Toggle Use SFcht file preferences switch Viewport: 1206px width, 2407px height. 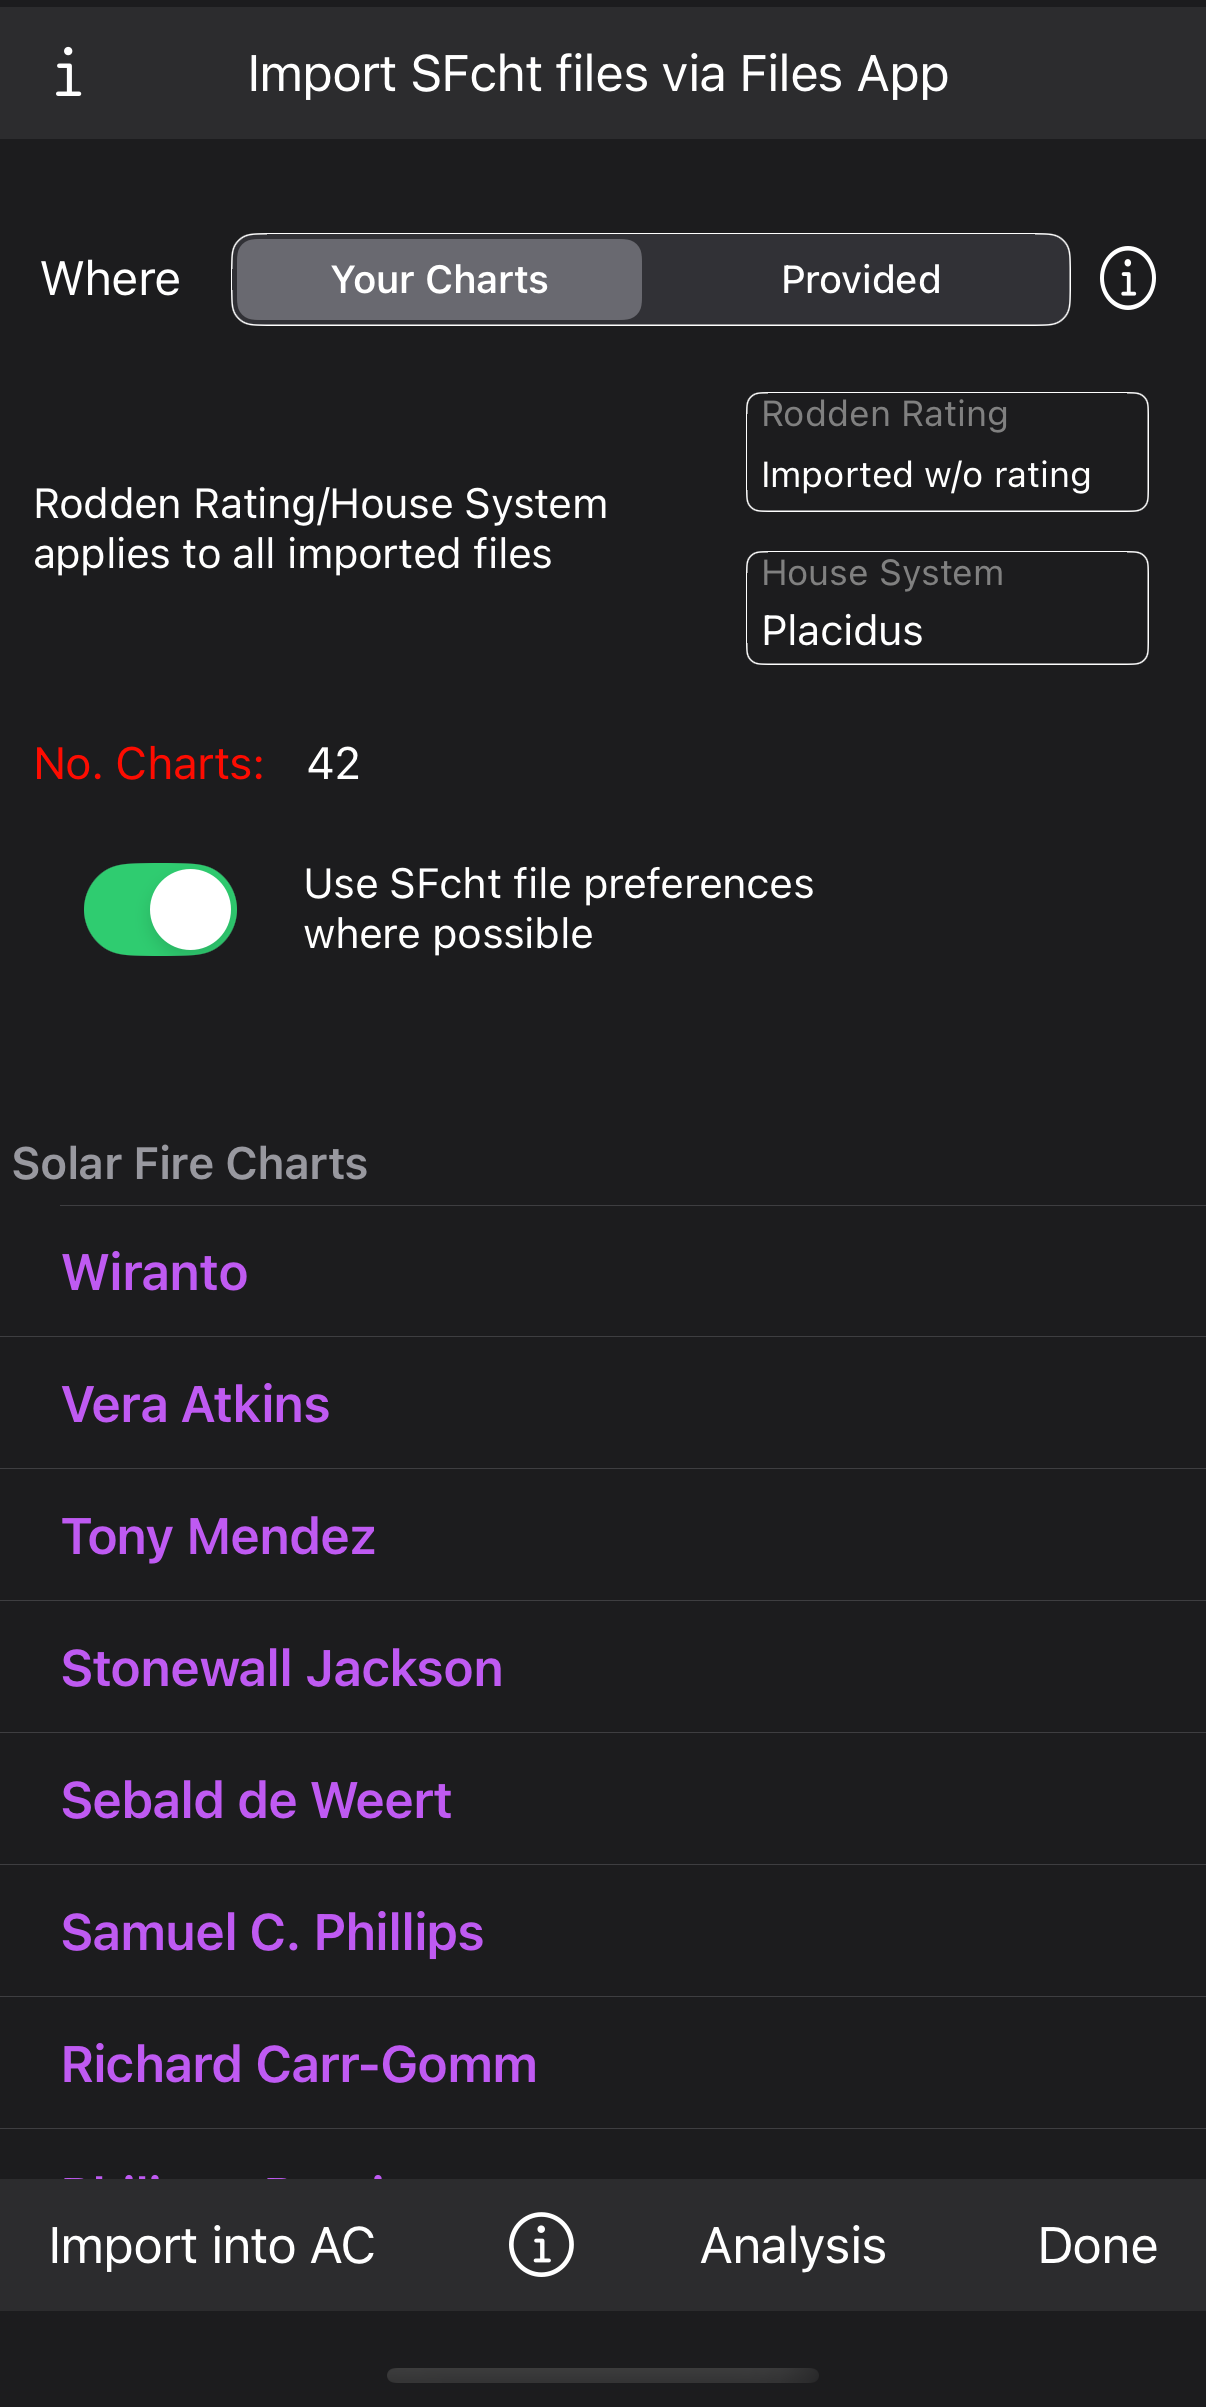(161, 909)
